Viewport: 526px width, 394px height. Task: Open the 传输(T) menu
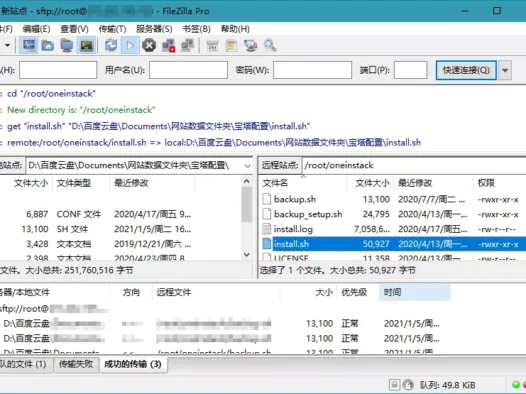[112, 29]
